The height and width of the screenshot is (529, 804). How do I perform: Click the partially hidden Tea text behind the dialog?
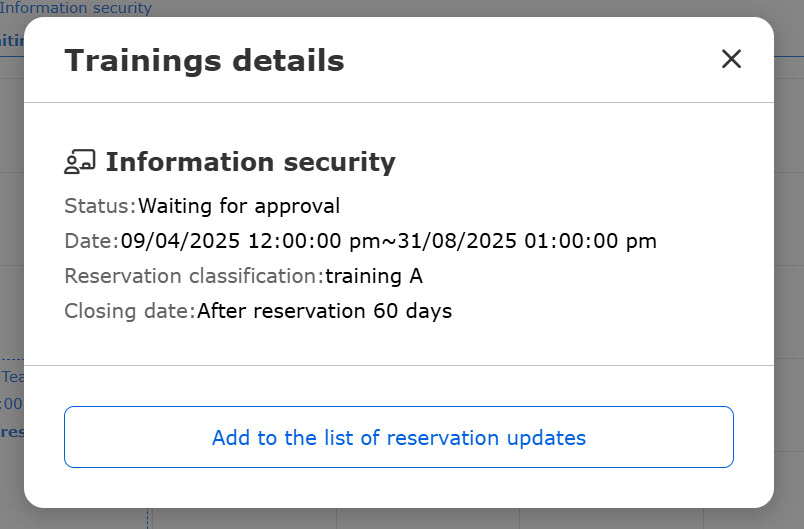(12, 377)
